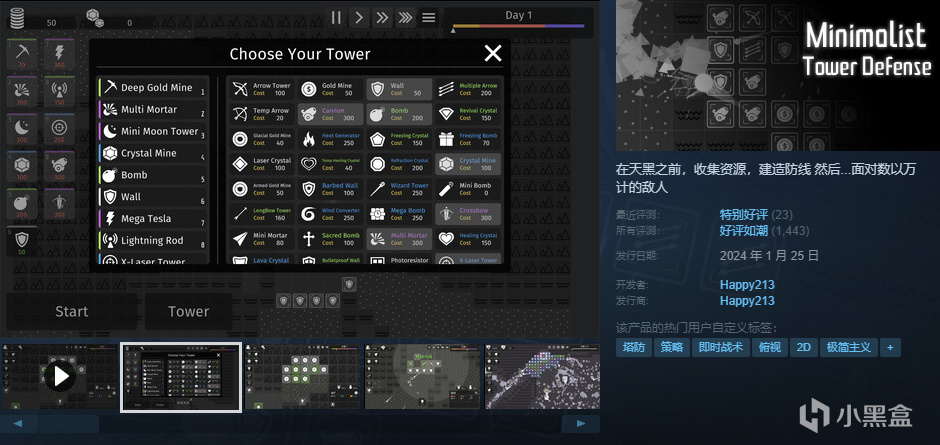Choose the Multiple Arrow tower
The image size is (940, 445).
(x=468, y=89)
